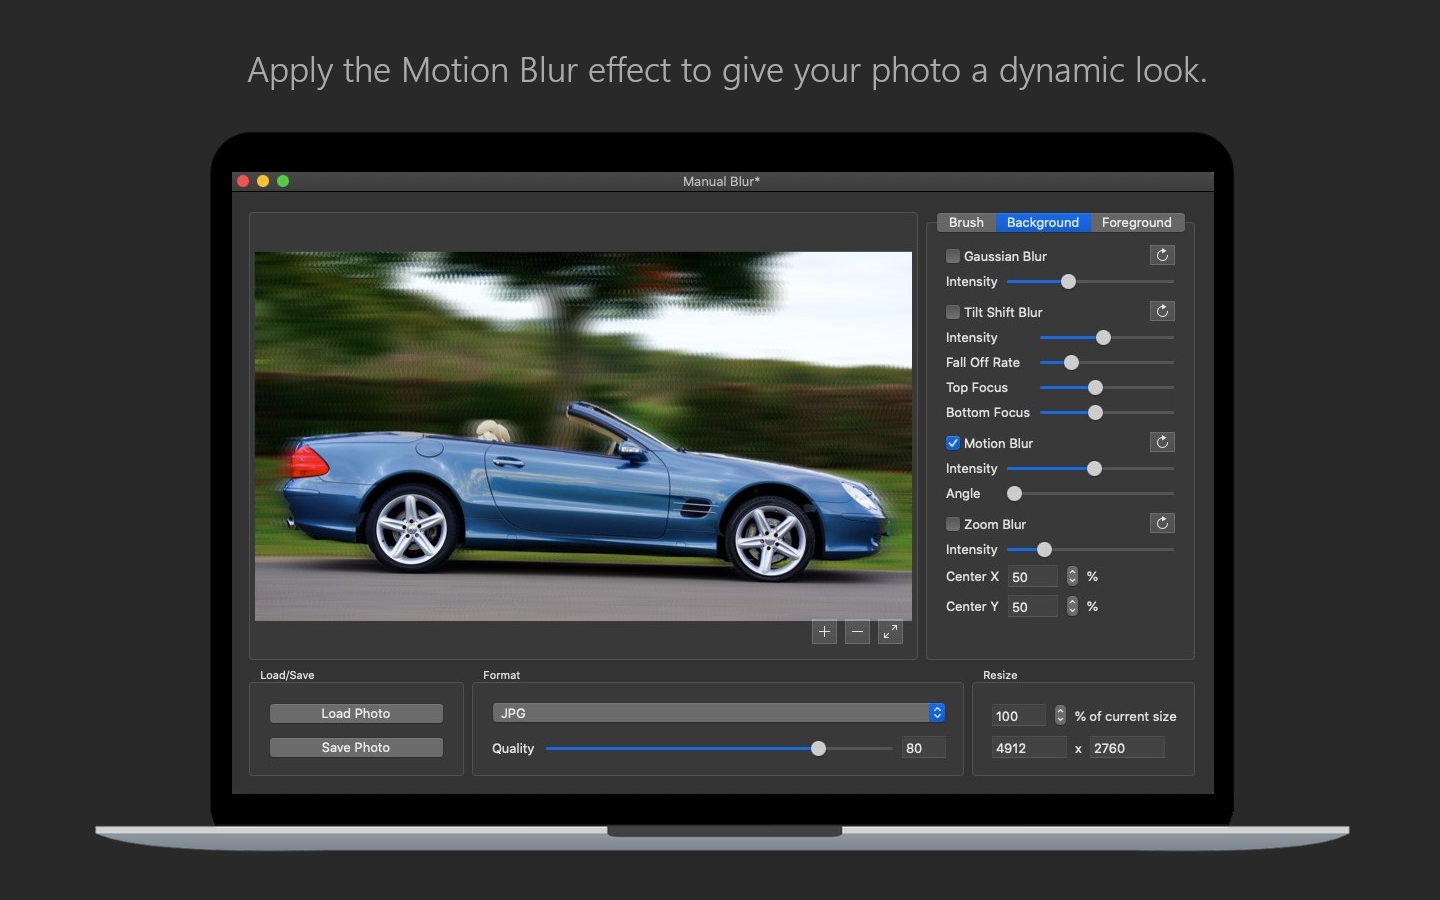1440x900 pixels.
Task: Enable the Zoom Blur effect
Action: pyautogui.click(x=953, y=524)
